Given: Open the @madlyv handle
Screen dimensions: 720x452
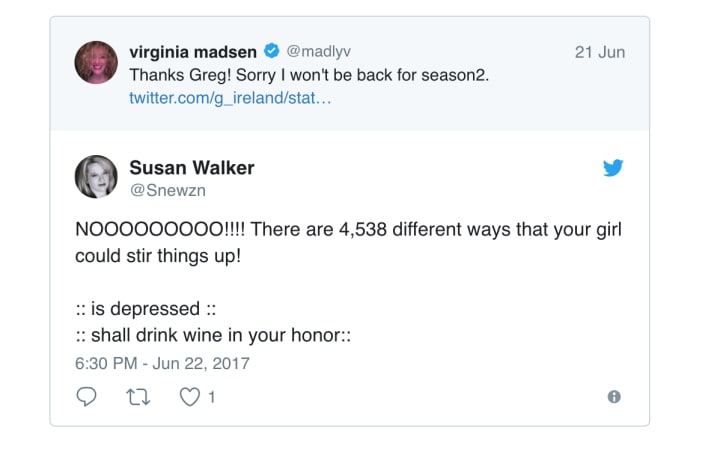Looking at the screenshot, I should (318, 51).
